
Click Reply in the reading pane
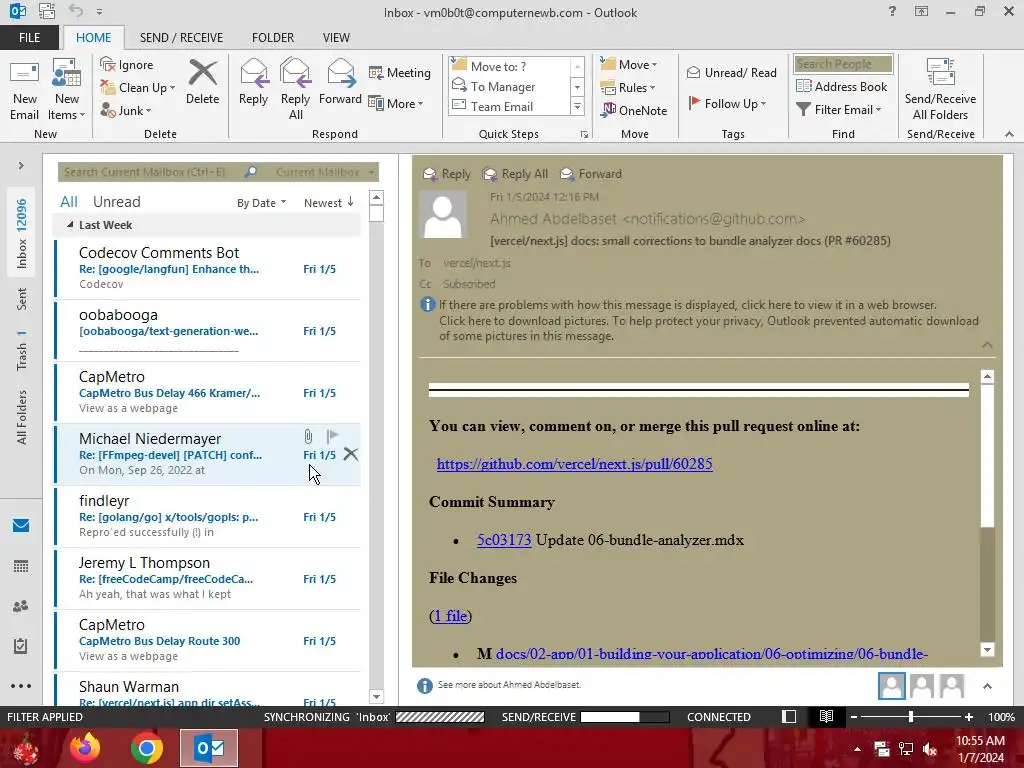[x=447, y=174]
